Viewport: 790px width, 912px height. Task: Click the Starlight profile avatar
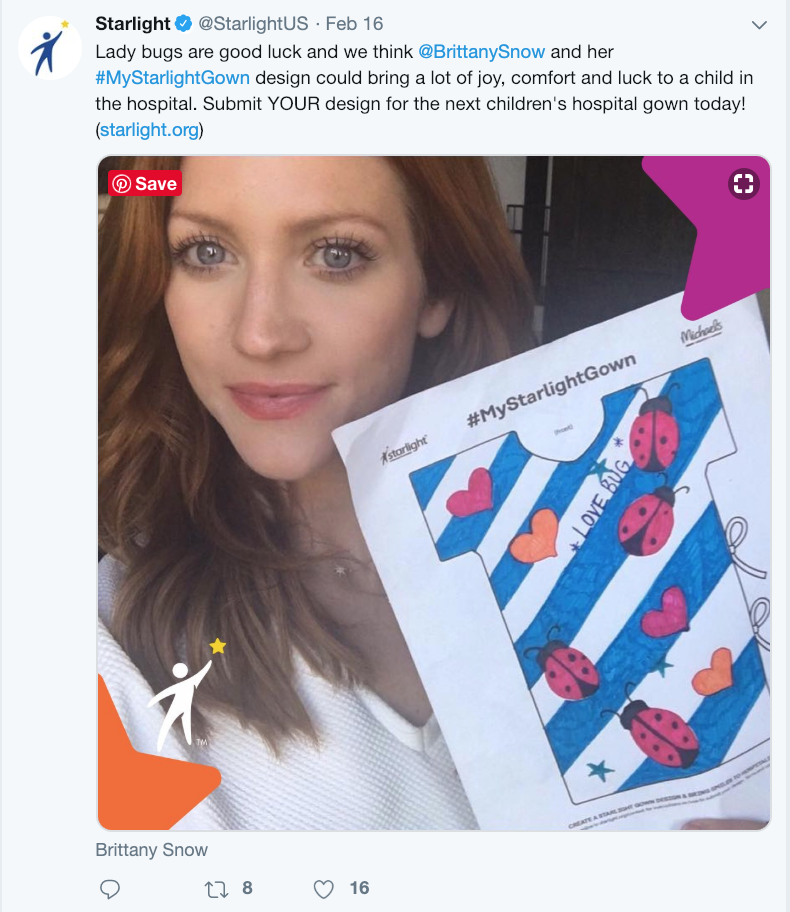[50, 48]
